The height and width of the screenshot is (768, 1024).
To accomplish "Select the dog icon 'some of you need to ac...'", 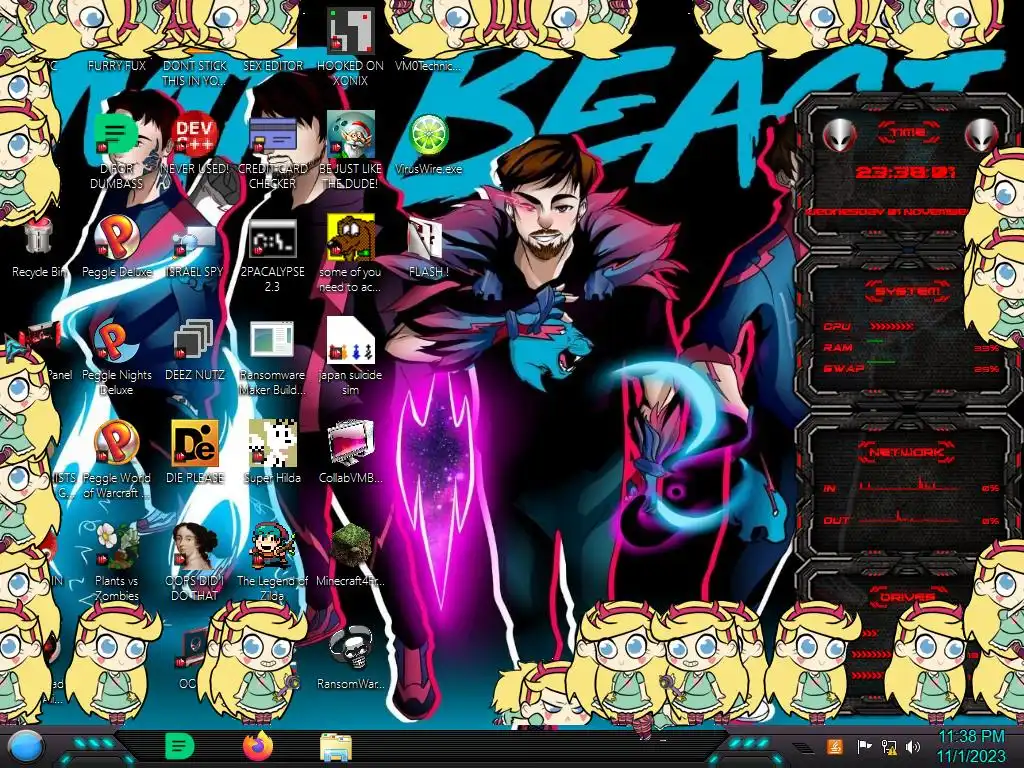I will (351, 238).
